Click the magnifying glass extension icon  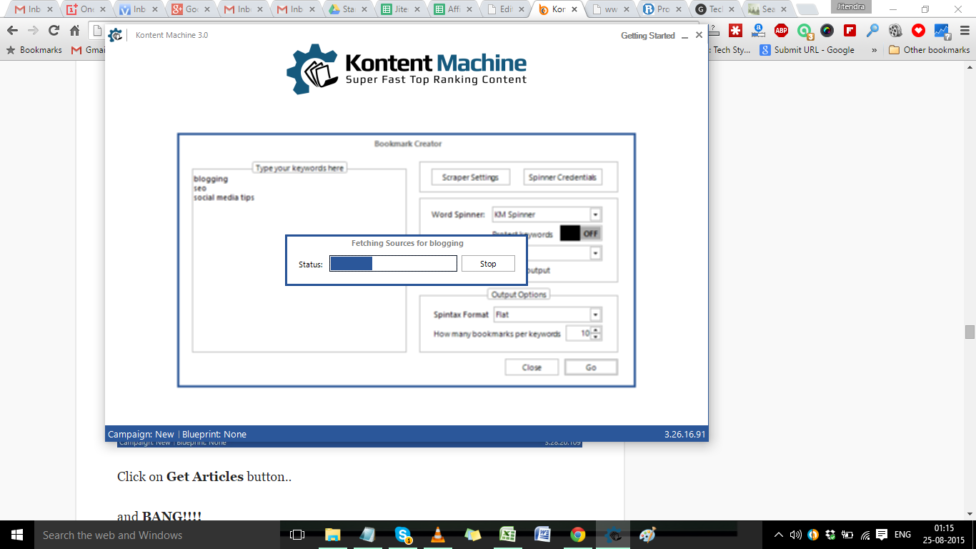[872, 30]
